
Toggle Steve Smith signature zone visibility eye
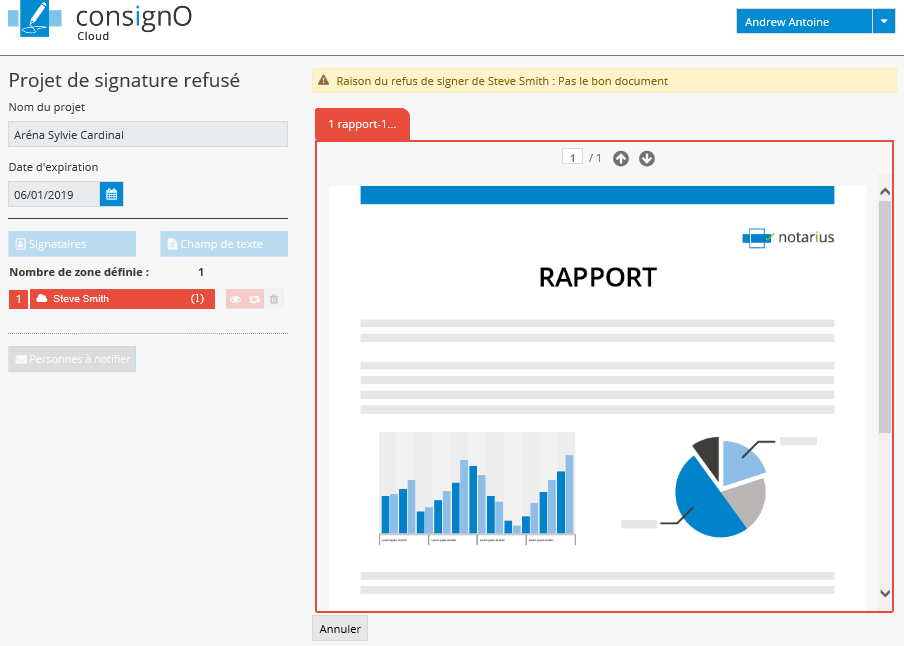(x=236, y=299)
